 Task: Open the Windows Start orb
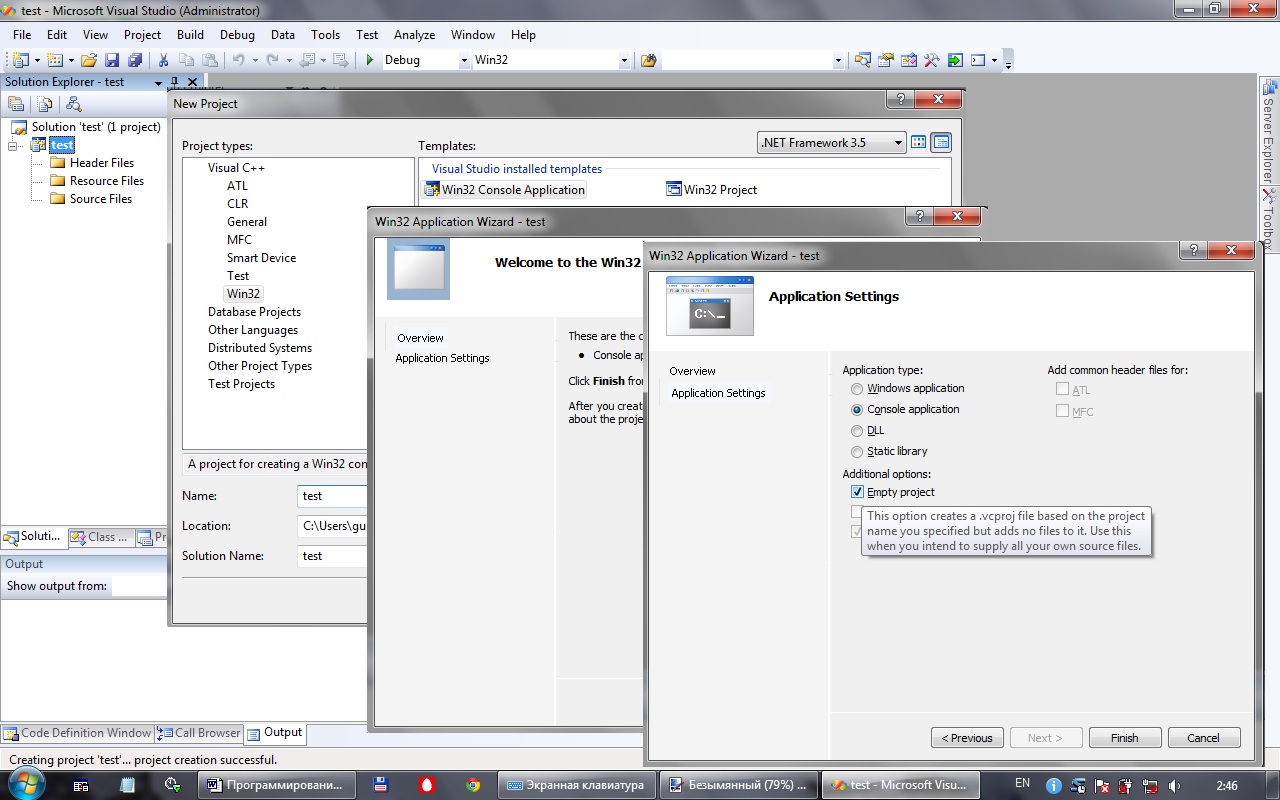25,785
